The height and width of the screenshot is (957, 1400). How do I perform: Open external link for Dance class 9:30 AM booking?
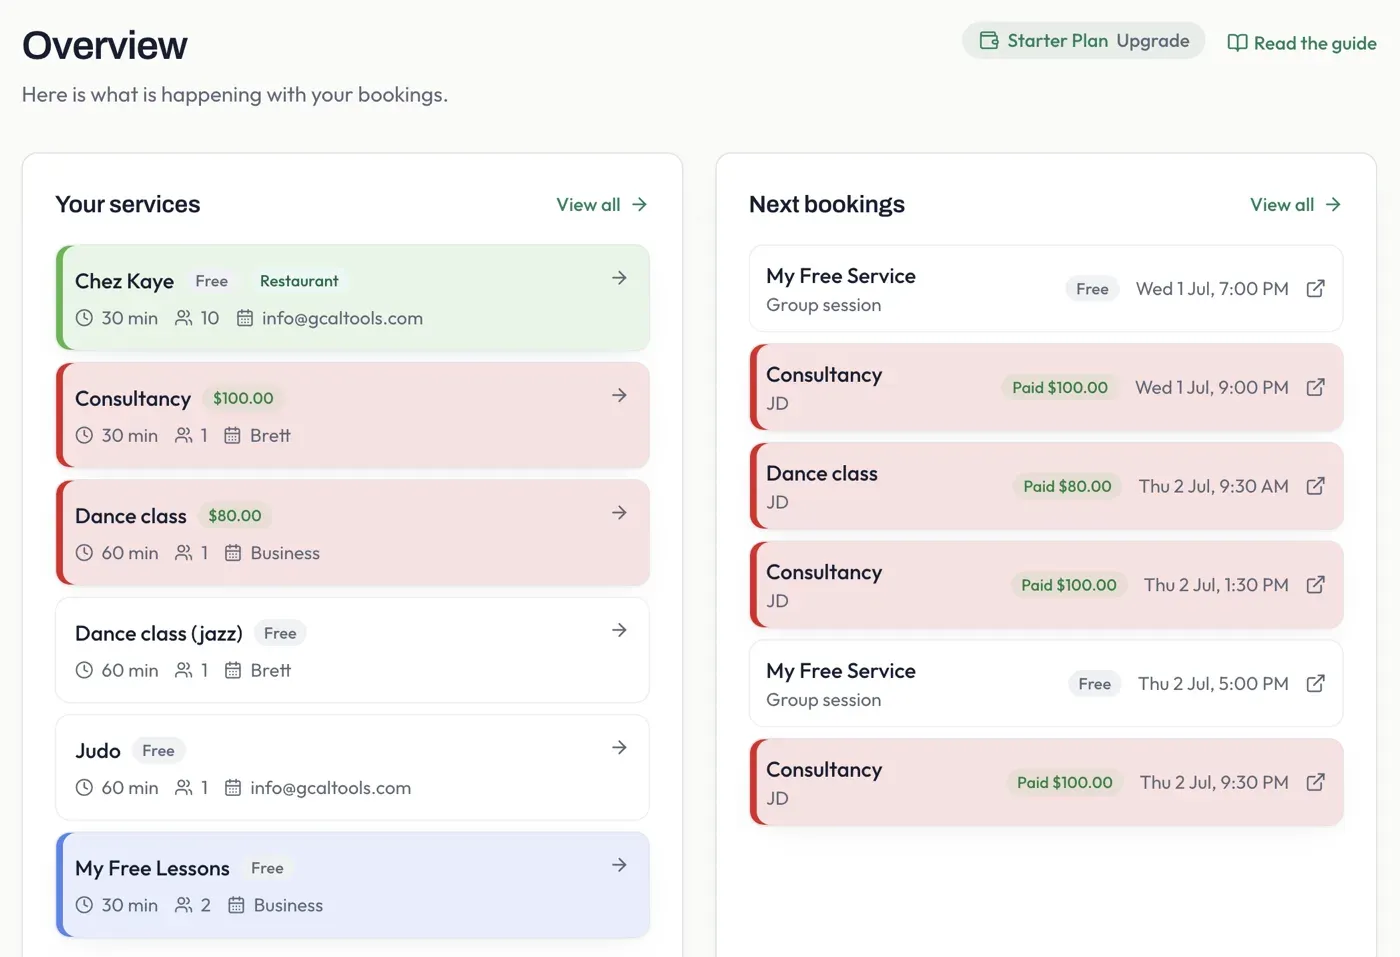click(x=1315, y=486)
